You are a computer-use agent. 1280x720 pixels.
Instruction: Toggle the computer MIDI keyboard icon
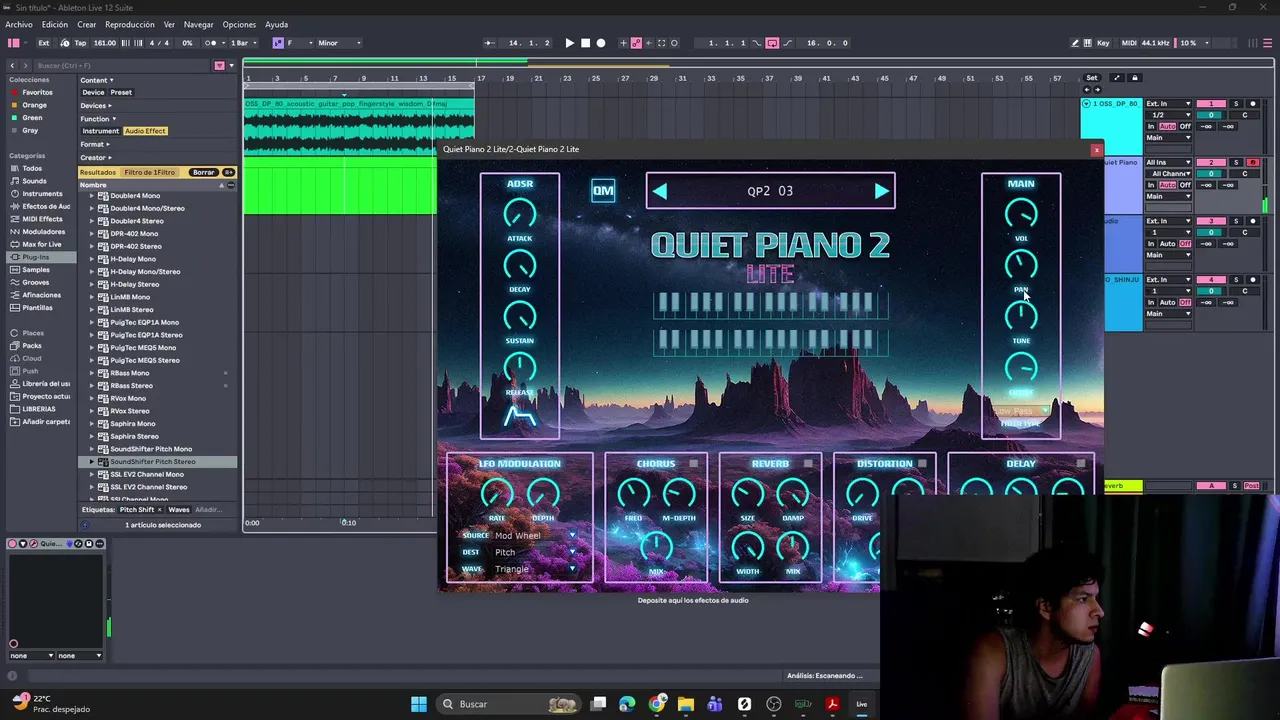tap(1088, 43)
